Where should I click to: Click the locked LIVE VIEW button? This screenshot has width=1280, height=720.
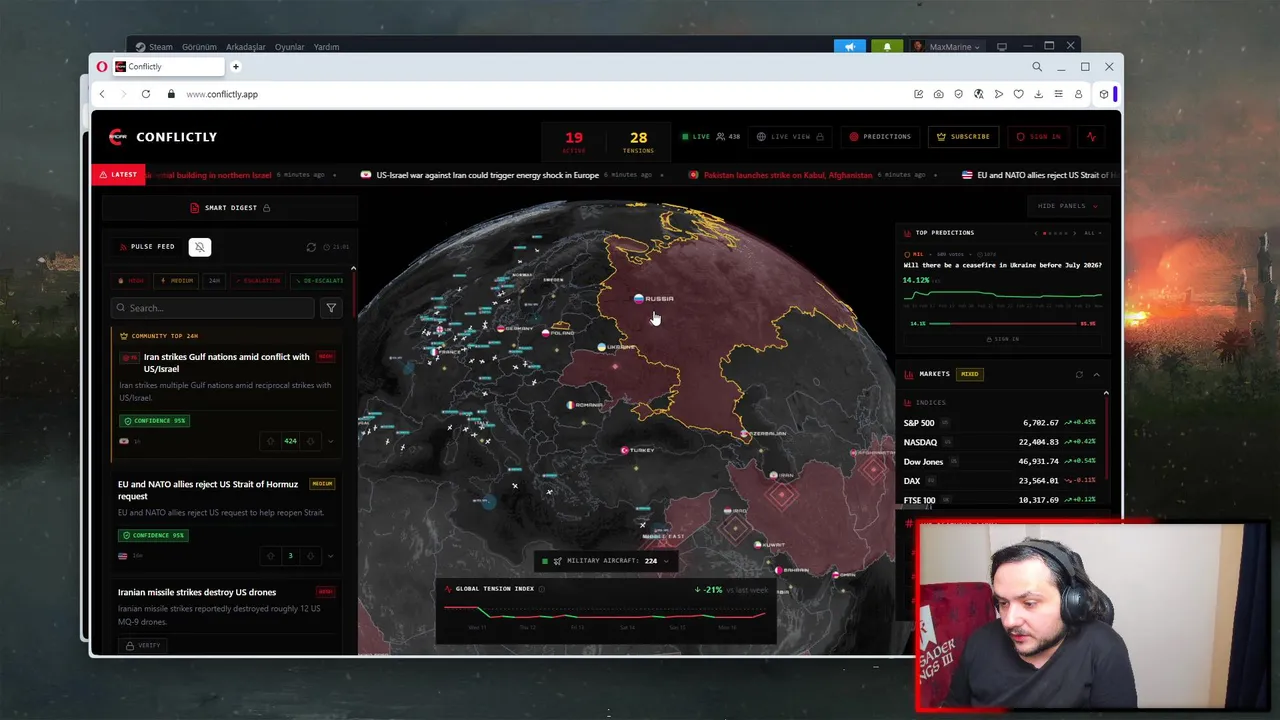[790, 137]
